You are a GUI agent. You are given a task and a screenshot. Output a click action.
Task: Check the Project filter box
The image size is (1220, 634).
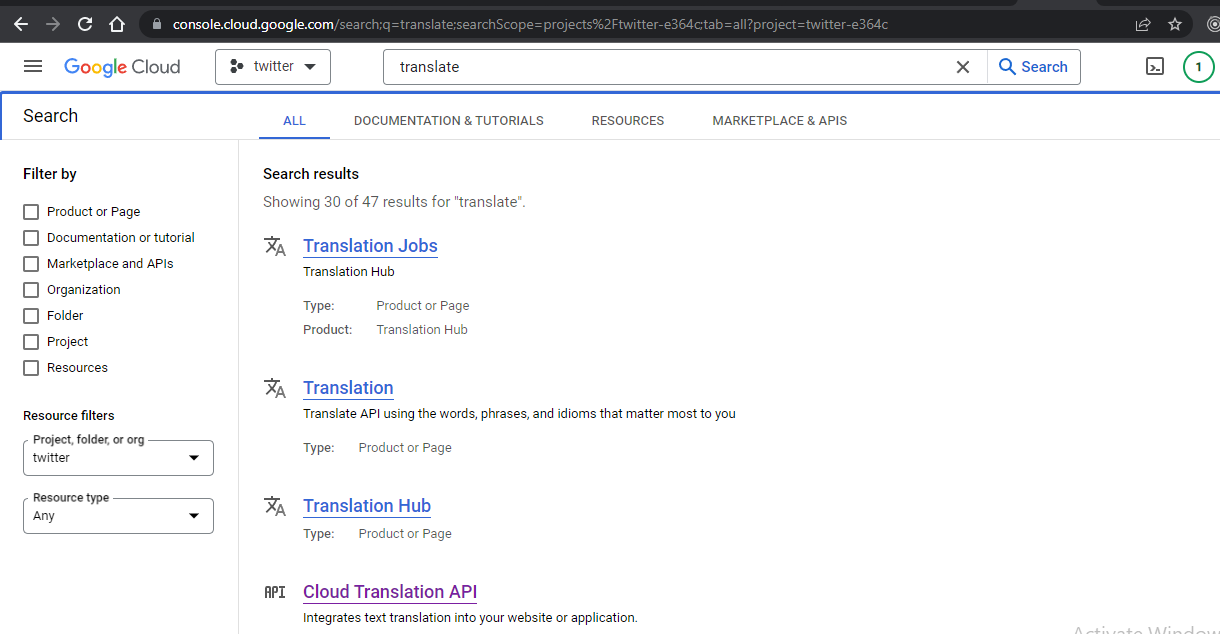(31, 342)
